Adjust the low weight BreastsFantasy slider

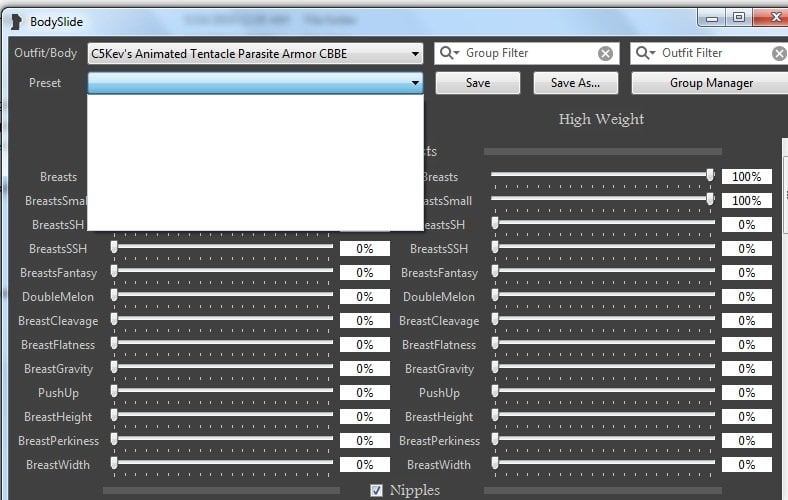(222, 271)
